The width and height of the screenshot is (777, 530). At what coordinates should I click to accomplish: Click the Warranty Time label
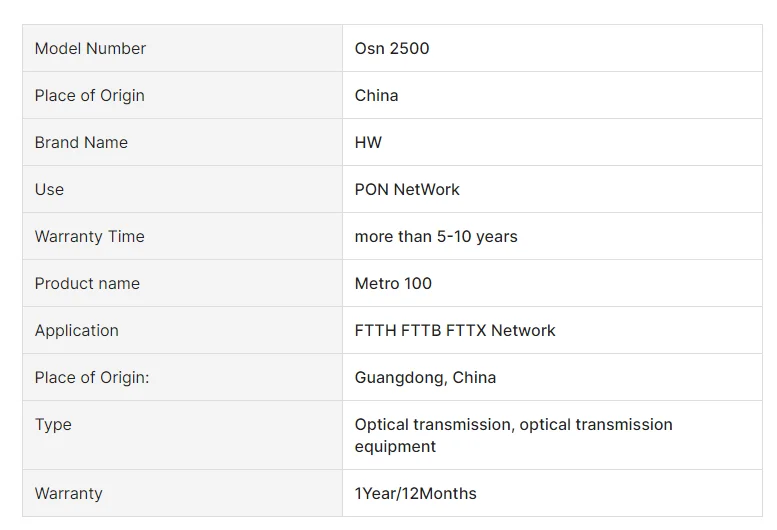[90, 237]
